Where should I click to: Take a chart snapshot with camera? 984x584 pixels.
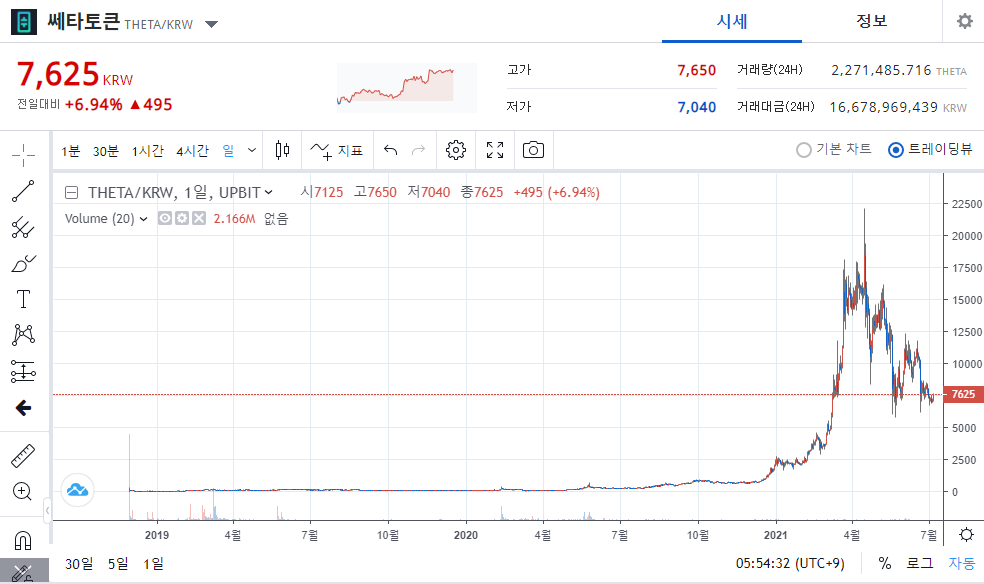pos(533,151)
